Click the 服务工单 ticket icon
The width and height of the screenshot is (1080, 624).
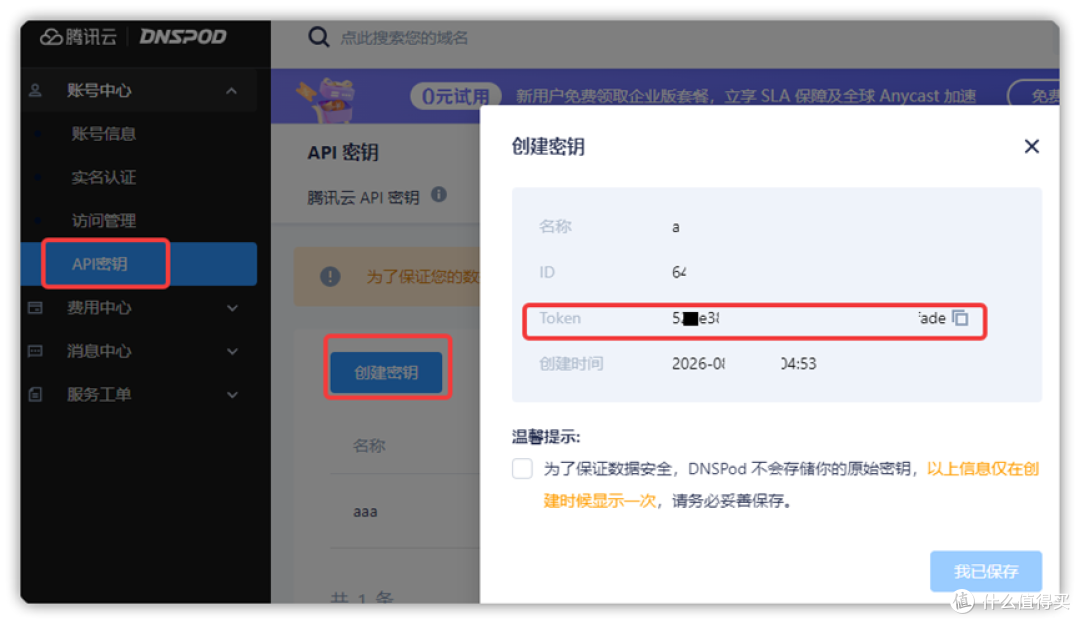[35, 395]
